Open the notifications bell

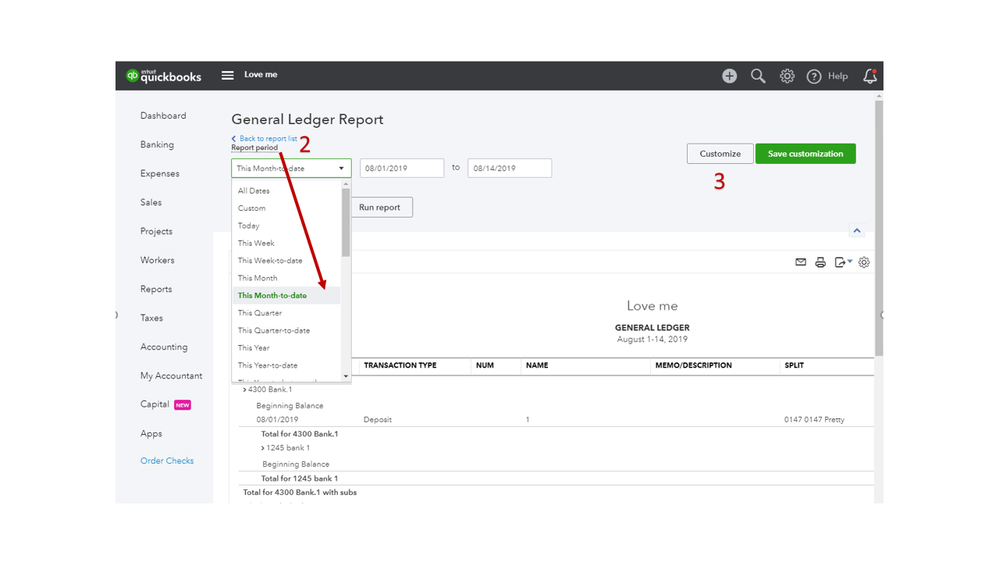869,76
